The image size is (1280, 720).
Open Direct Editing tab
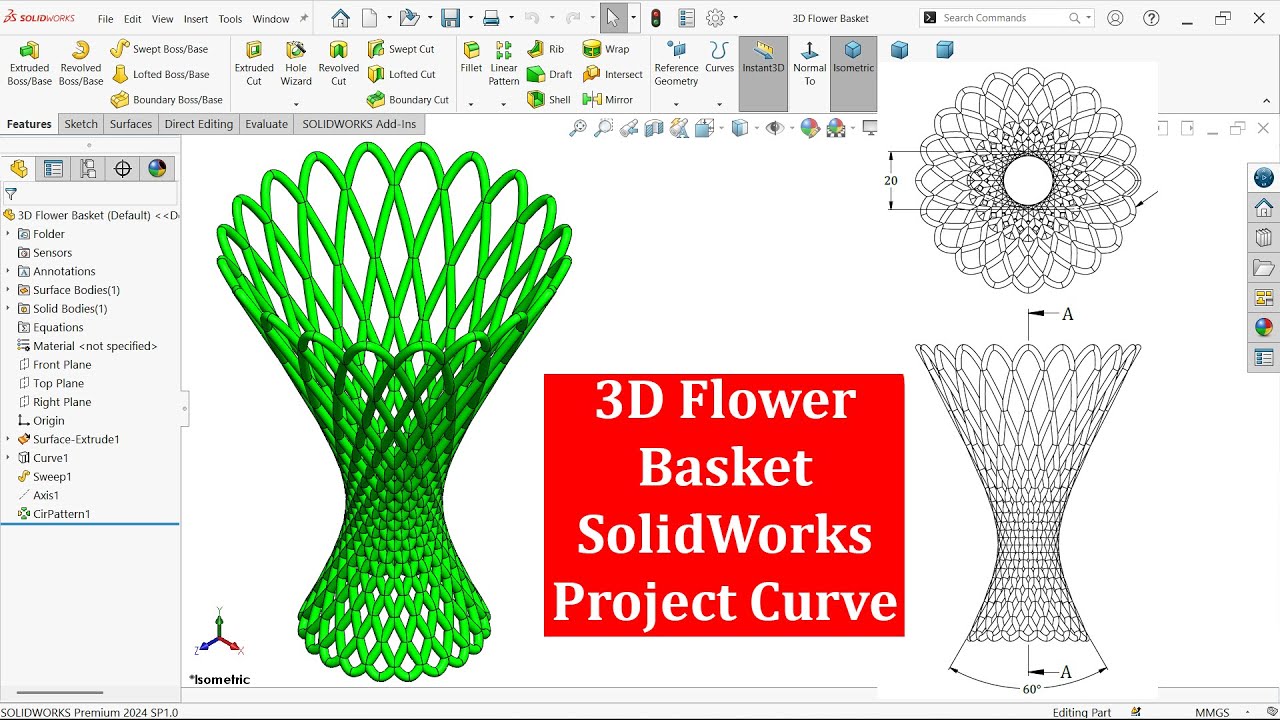pyautogui.click(x=199, y=124)
